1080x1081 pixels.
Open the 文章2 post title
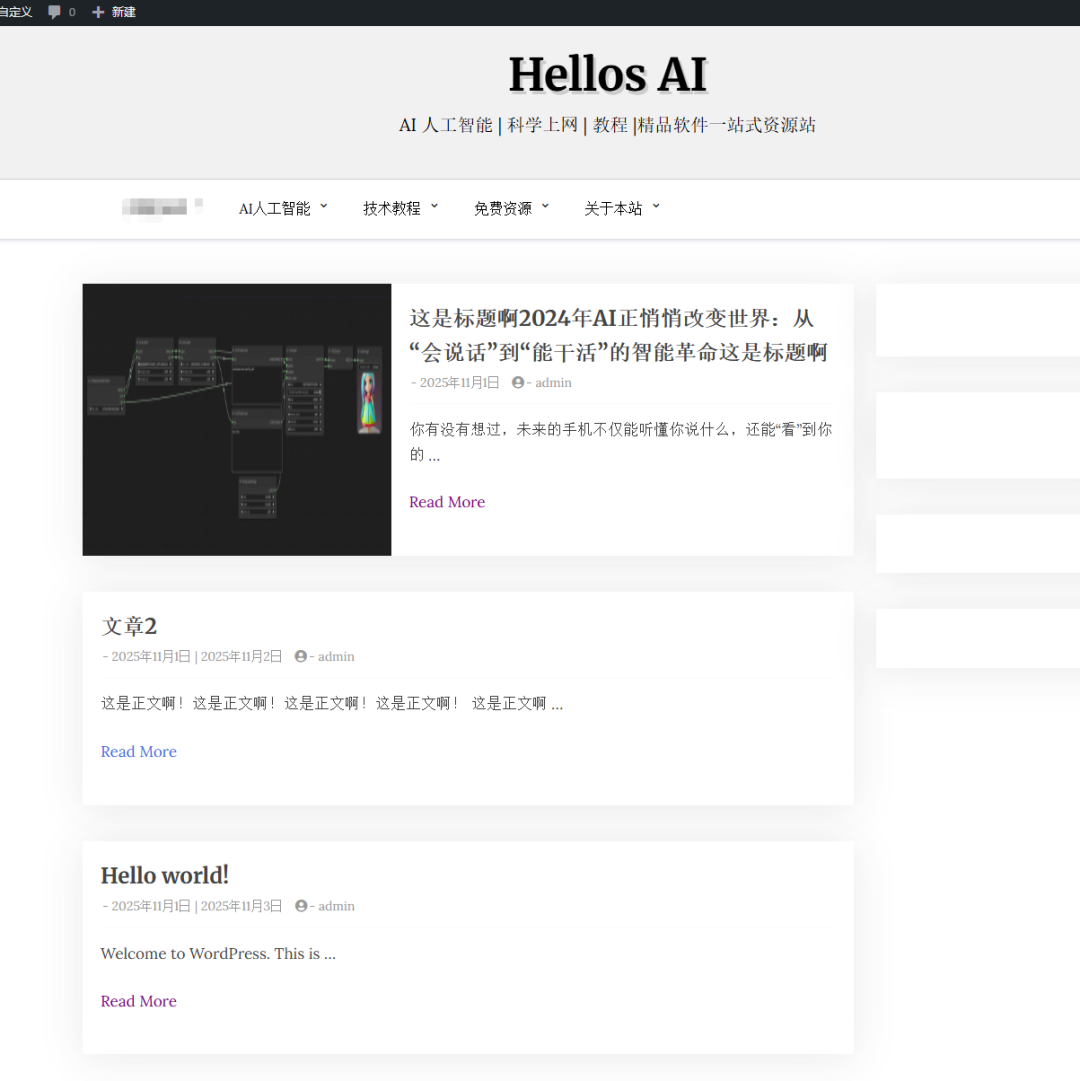pos(129,626)
